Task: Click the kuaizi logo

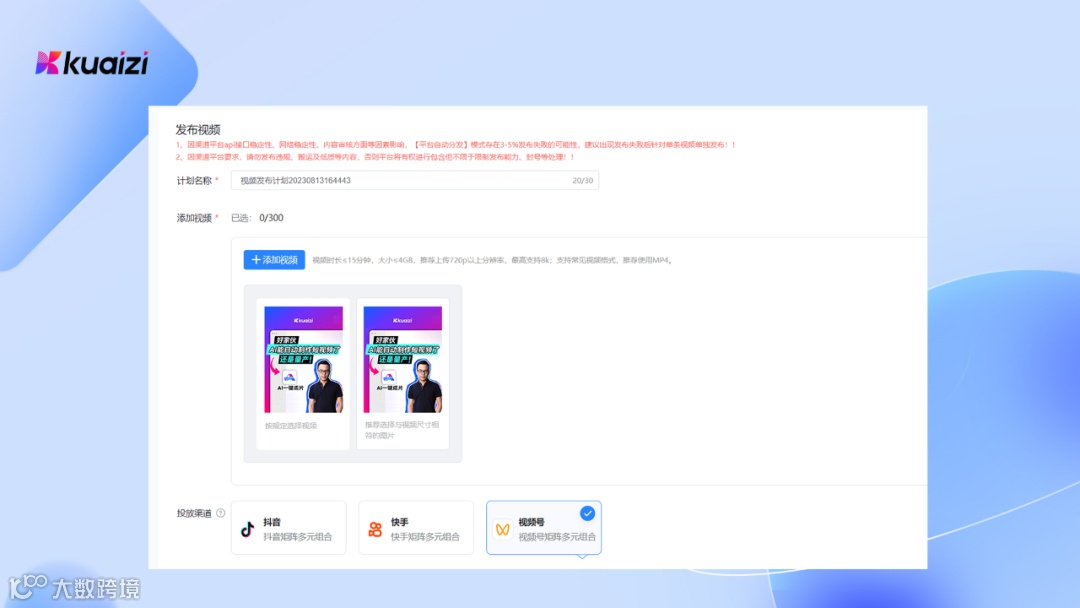Action: 92,63
